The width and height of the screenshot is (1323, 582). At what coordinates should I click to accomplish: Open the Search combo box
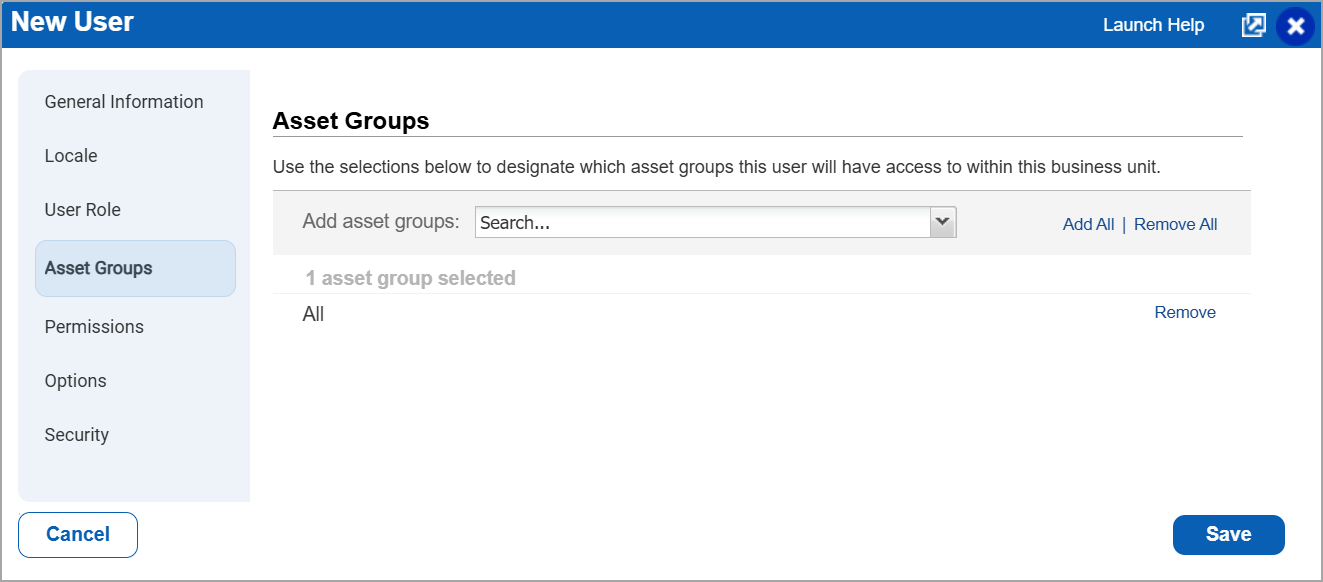point(715,221)
